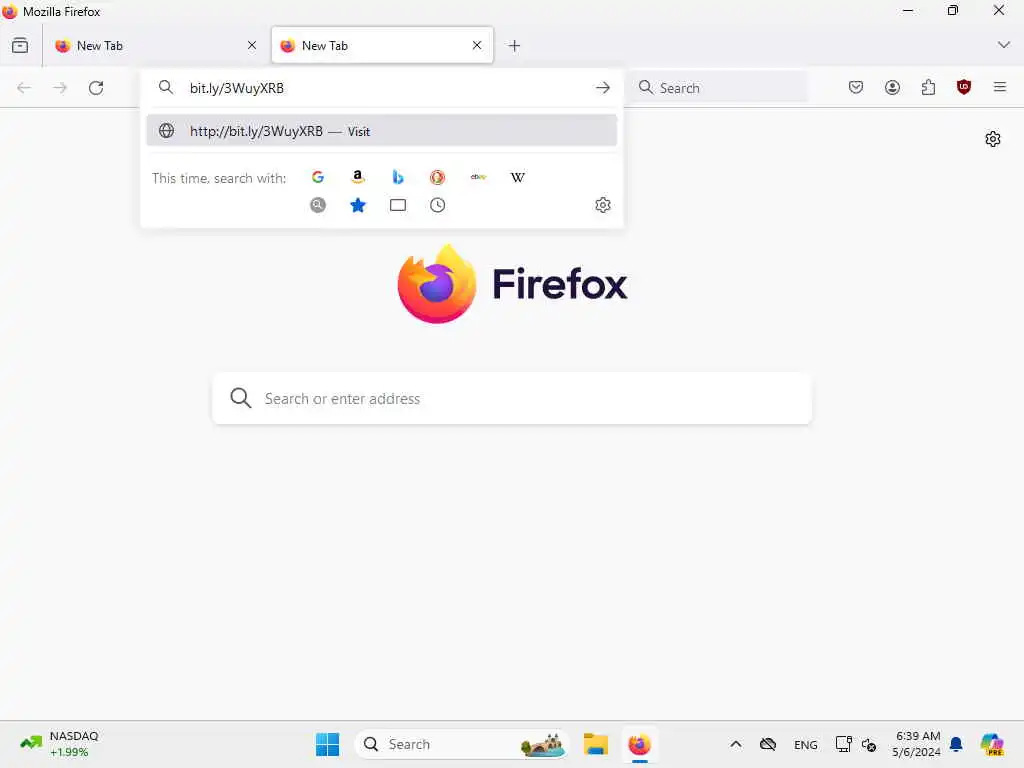Open NASDAQ widget on taskbar

click(x=60, y=744)
